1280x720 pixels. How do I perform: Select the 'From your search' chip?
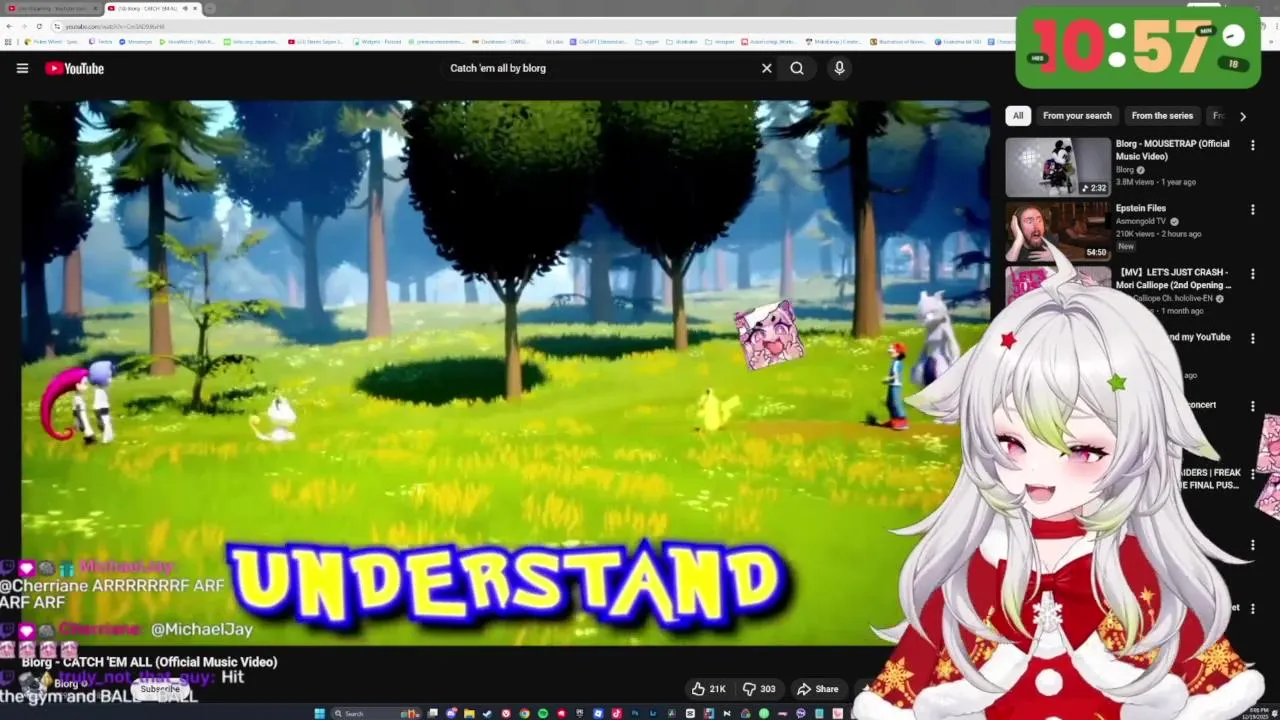pyautogui.click(x=1077, y=115)
